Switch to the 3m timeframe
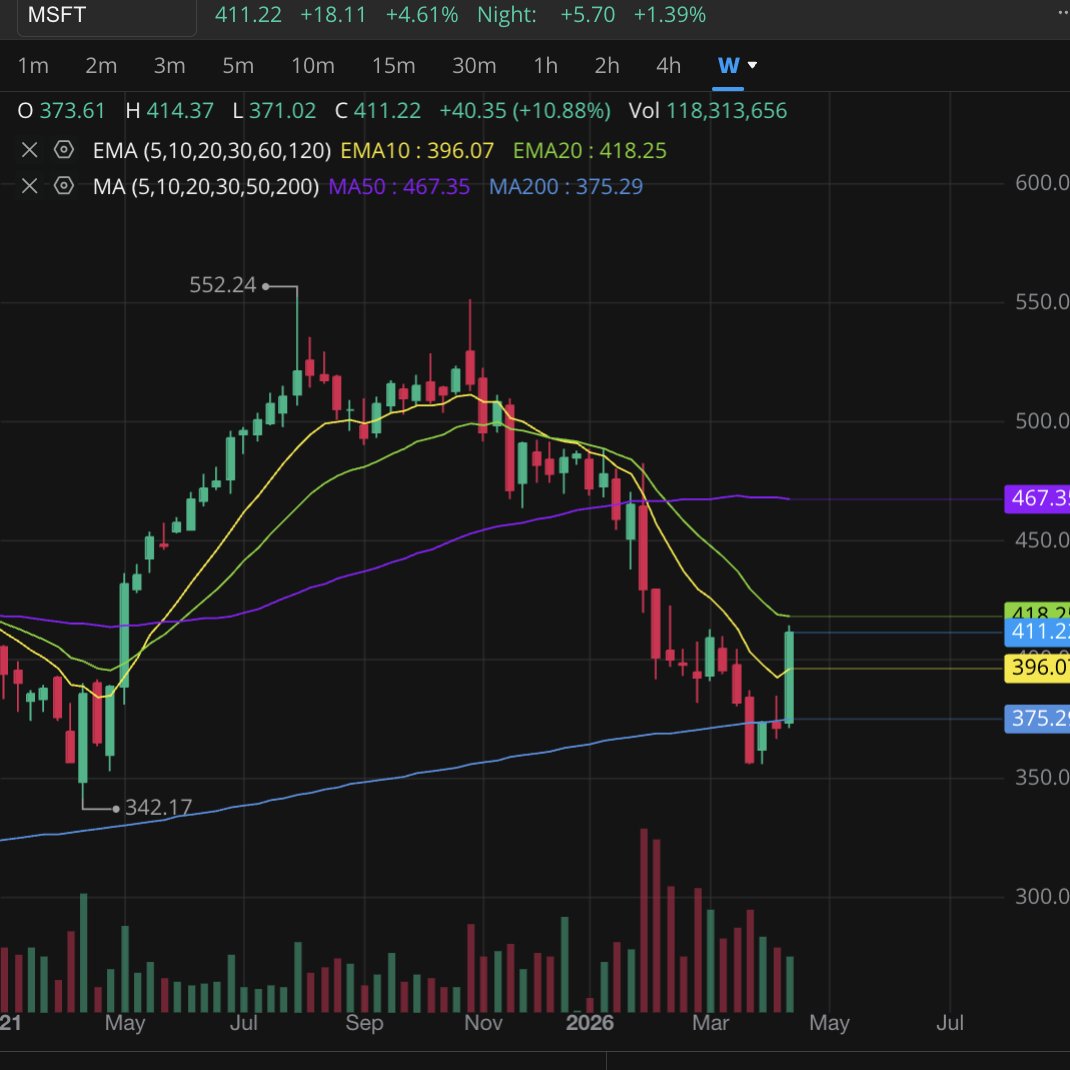Image resolution: width=1070 pixels, height=1070 pixels. (169, 66)
